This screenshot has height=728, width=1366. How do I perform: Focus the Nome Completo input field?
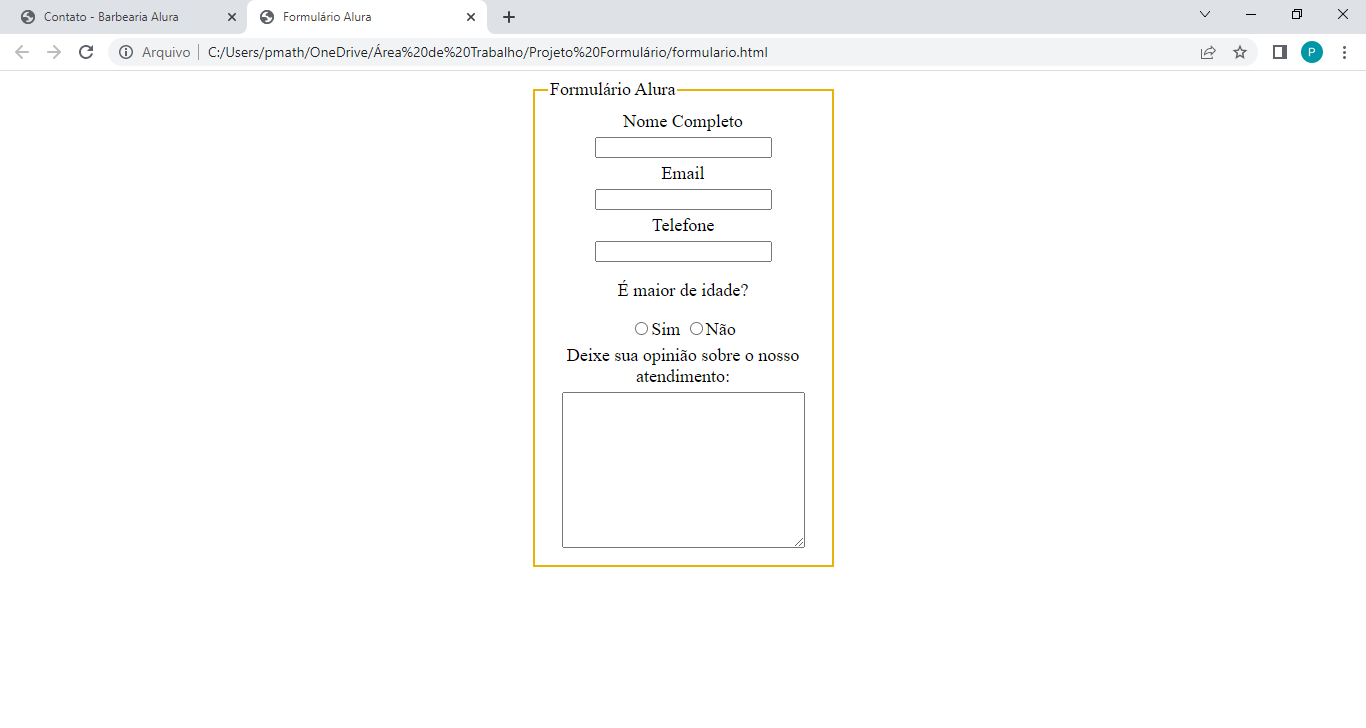pyautogui.click(x=683, y=148)
